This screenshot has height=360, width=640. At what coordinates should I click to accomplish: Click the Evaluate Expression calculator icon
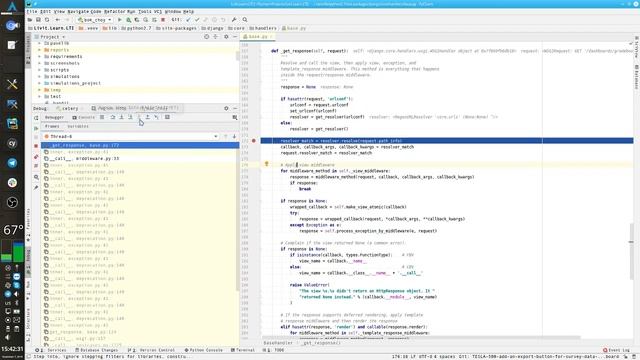[167, 117]
